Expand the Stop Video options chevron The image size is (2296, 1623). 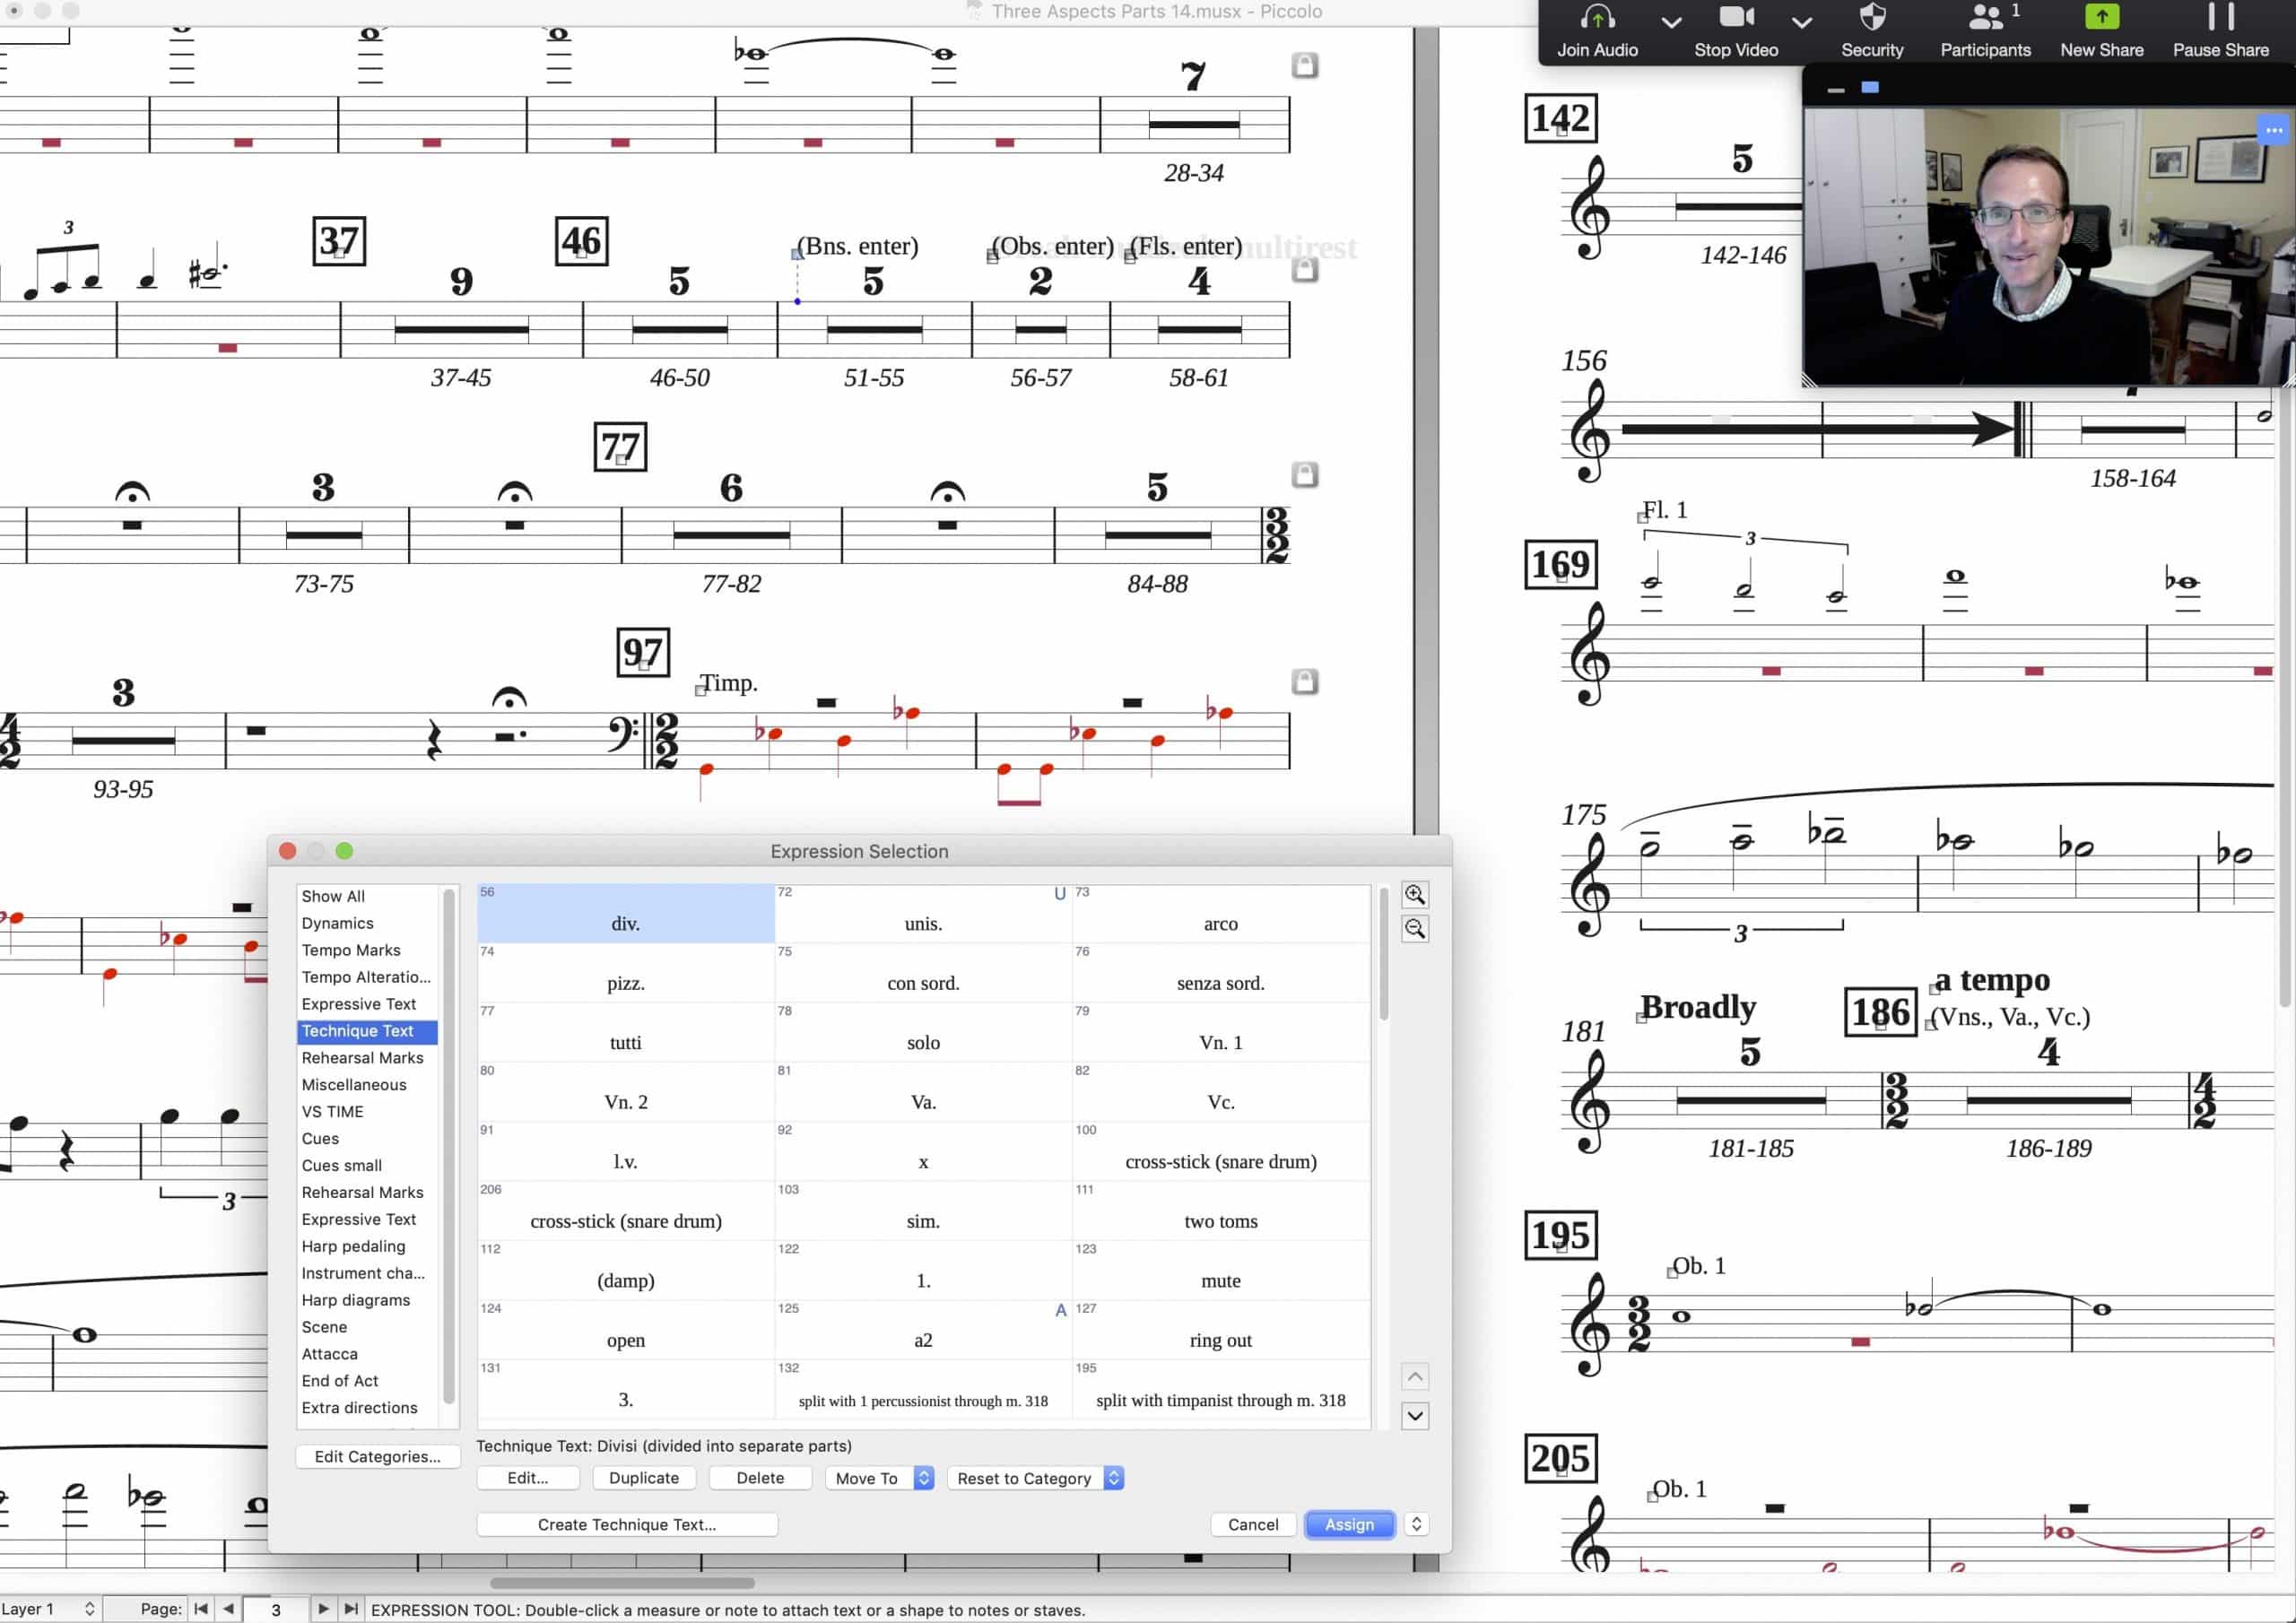click(1801, 22)
